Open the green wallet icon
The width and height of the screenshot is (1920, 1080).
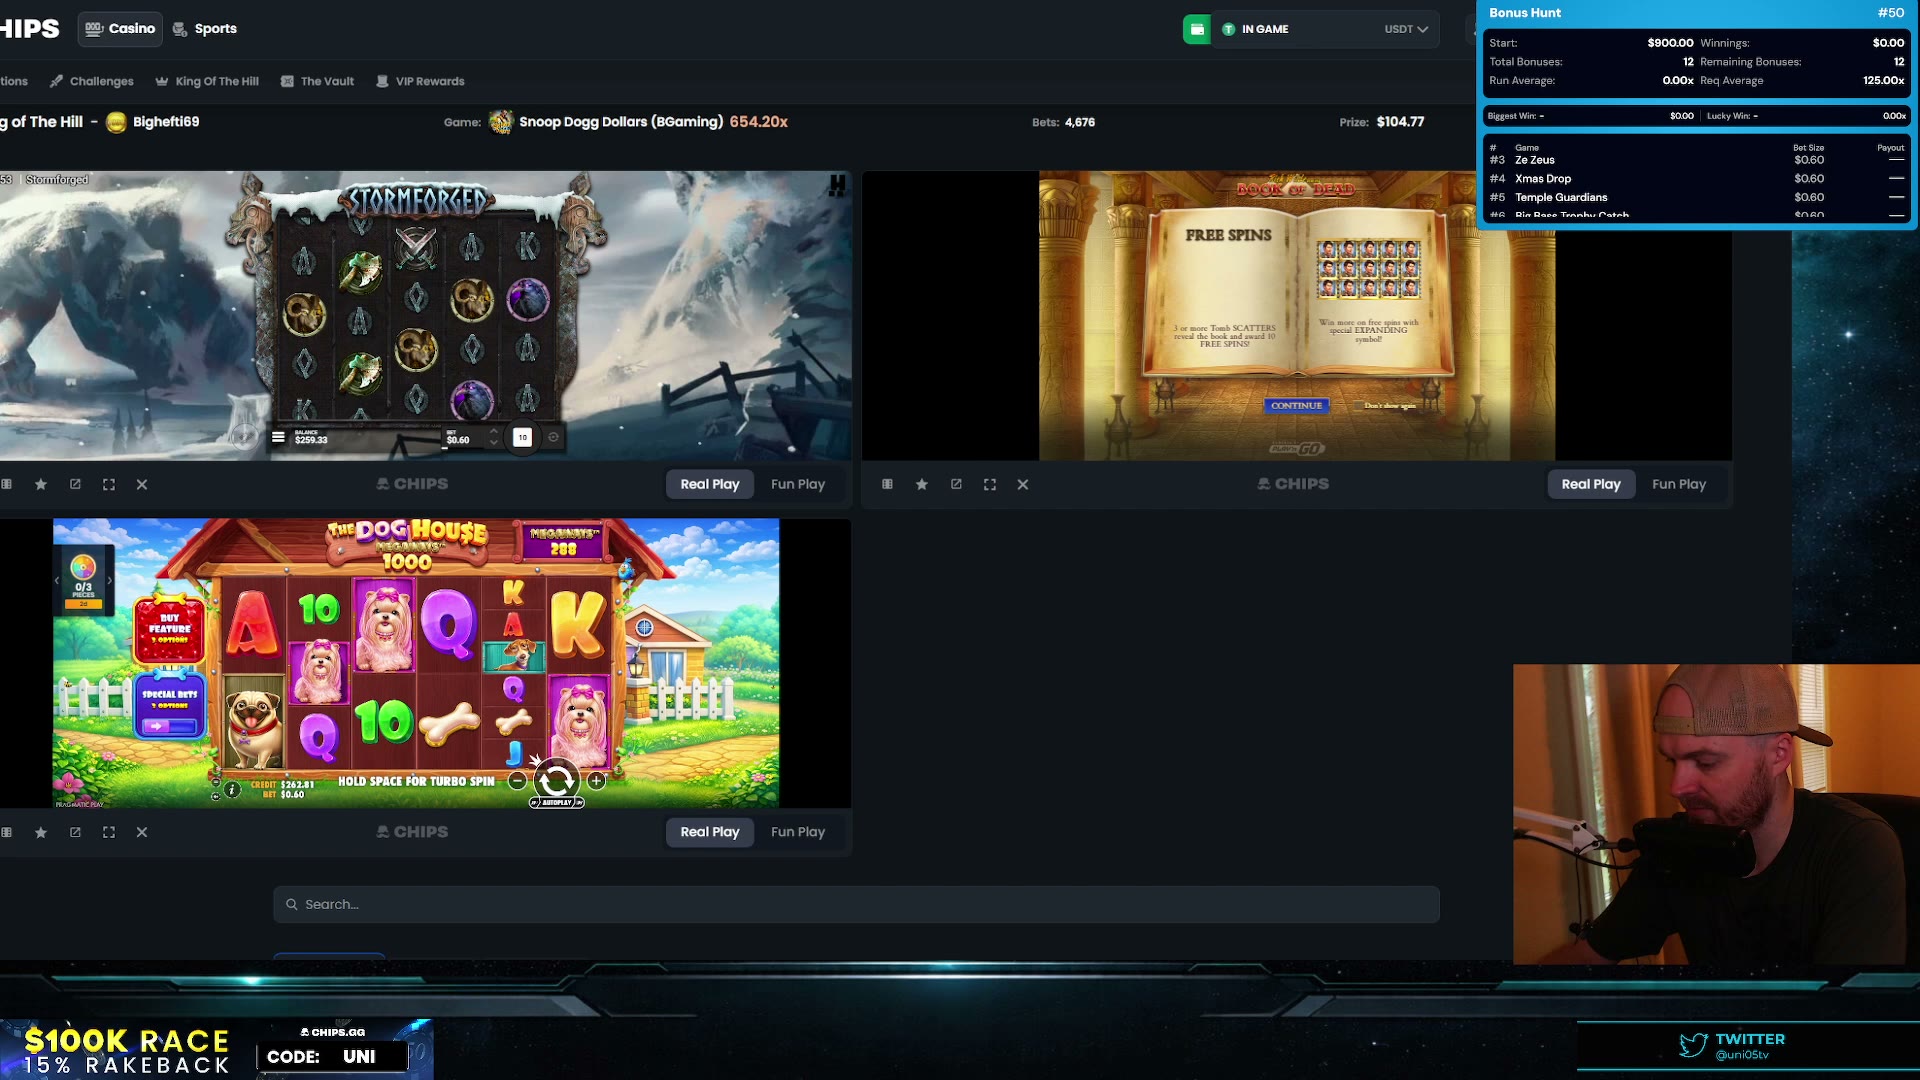(1196, 29)
